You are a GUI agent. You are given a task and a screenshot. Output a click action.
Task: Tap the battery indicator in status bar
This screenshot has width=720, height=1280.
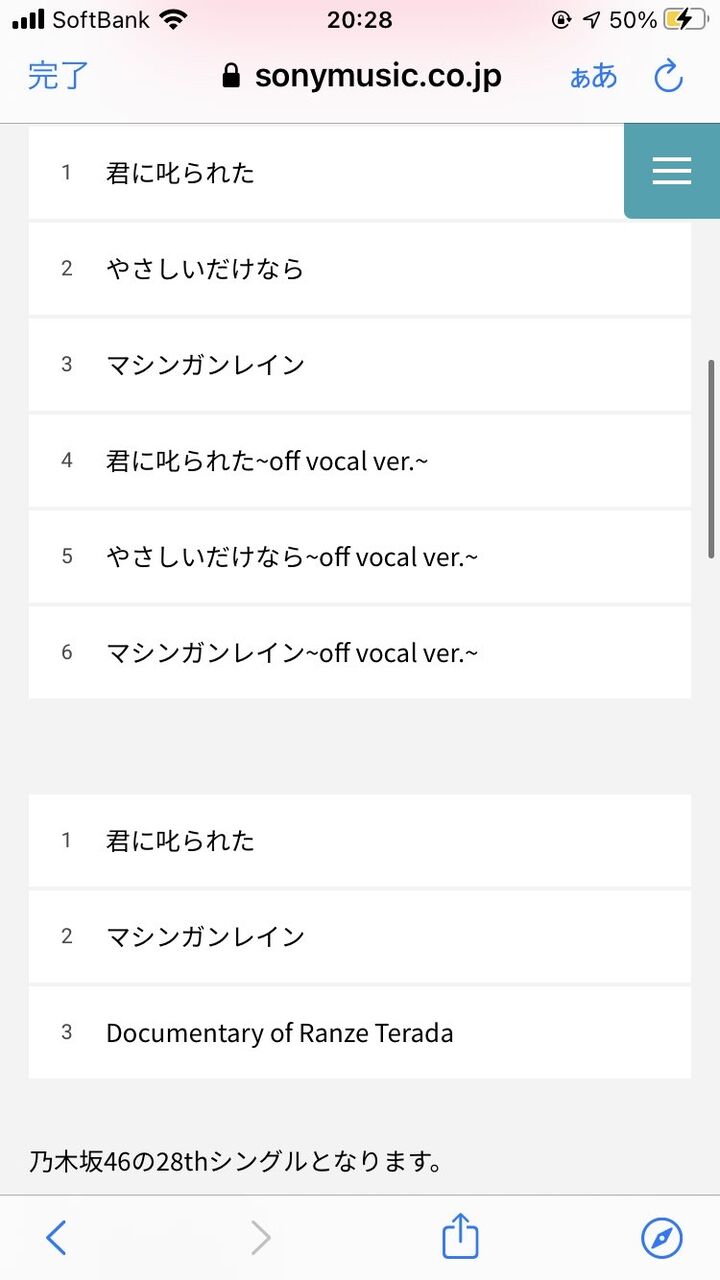click(x=685, y=19)
